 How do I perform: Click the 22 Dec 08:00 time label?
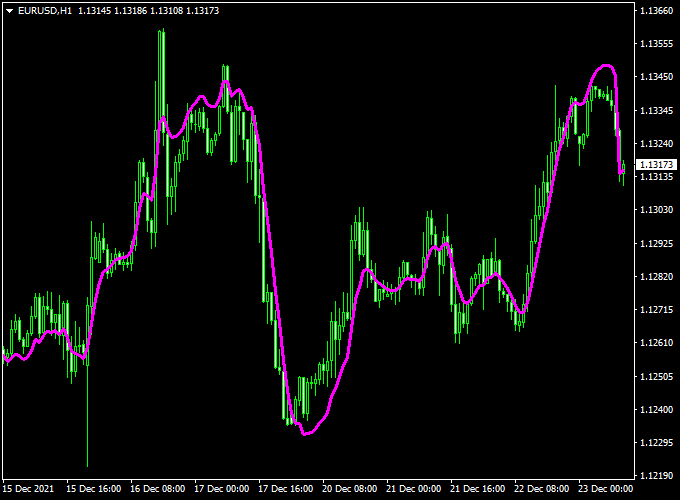(x=542, y=489)
